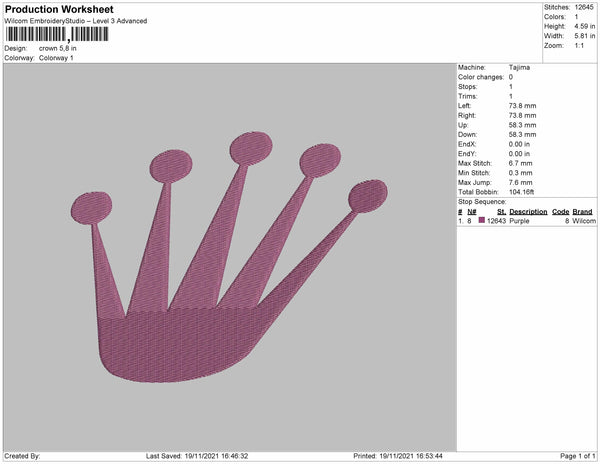600x464 pixels.
Task: Click the "Created By:" footer field
Action: [22, 456]
